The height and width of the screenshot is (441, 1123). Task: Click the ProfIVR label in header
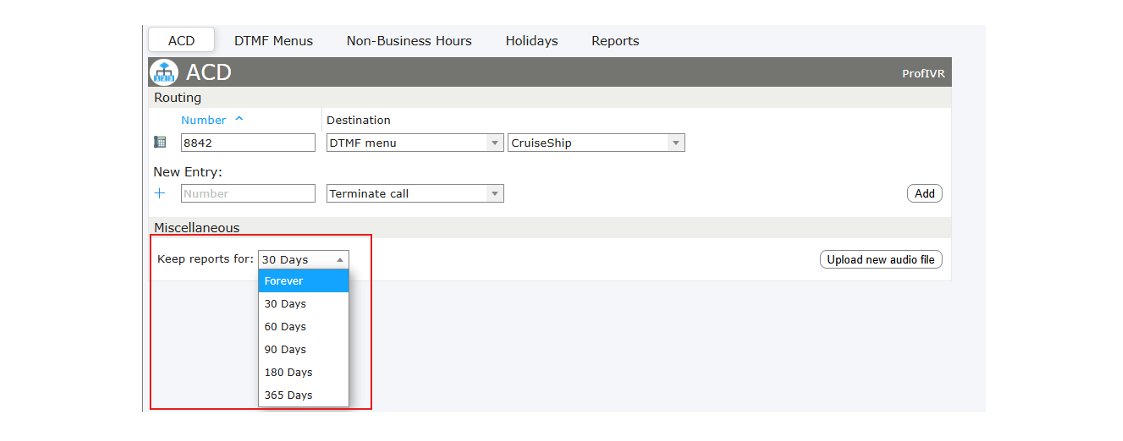tap(925, 74)
